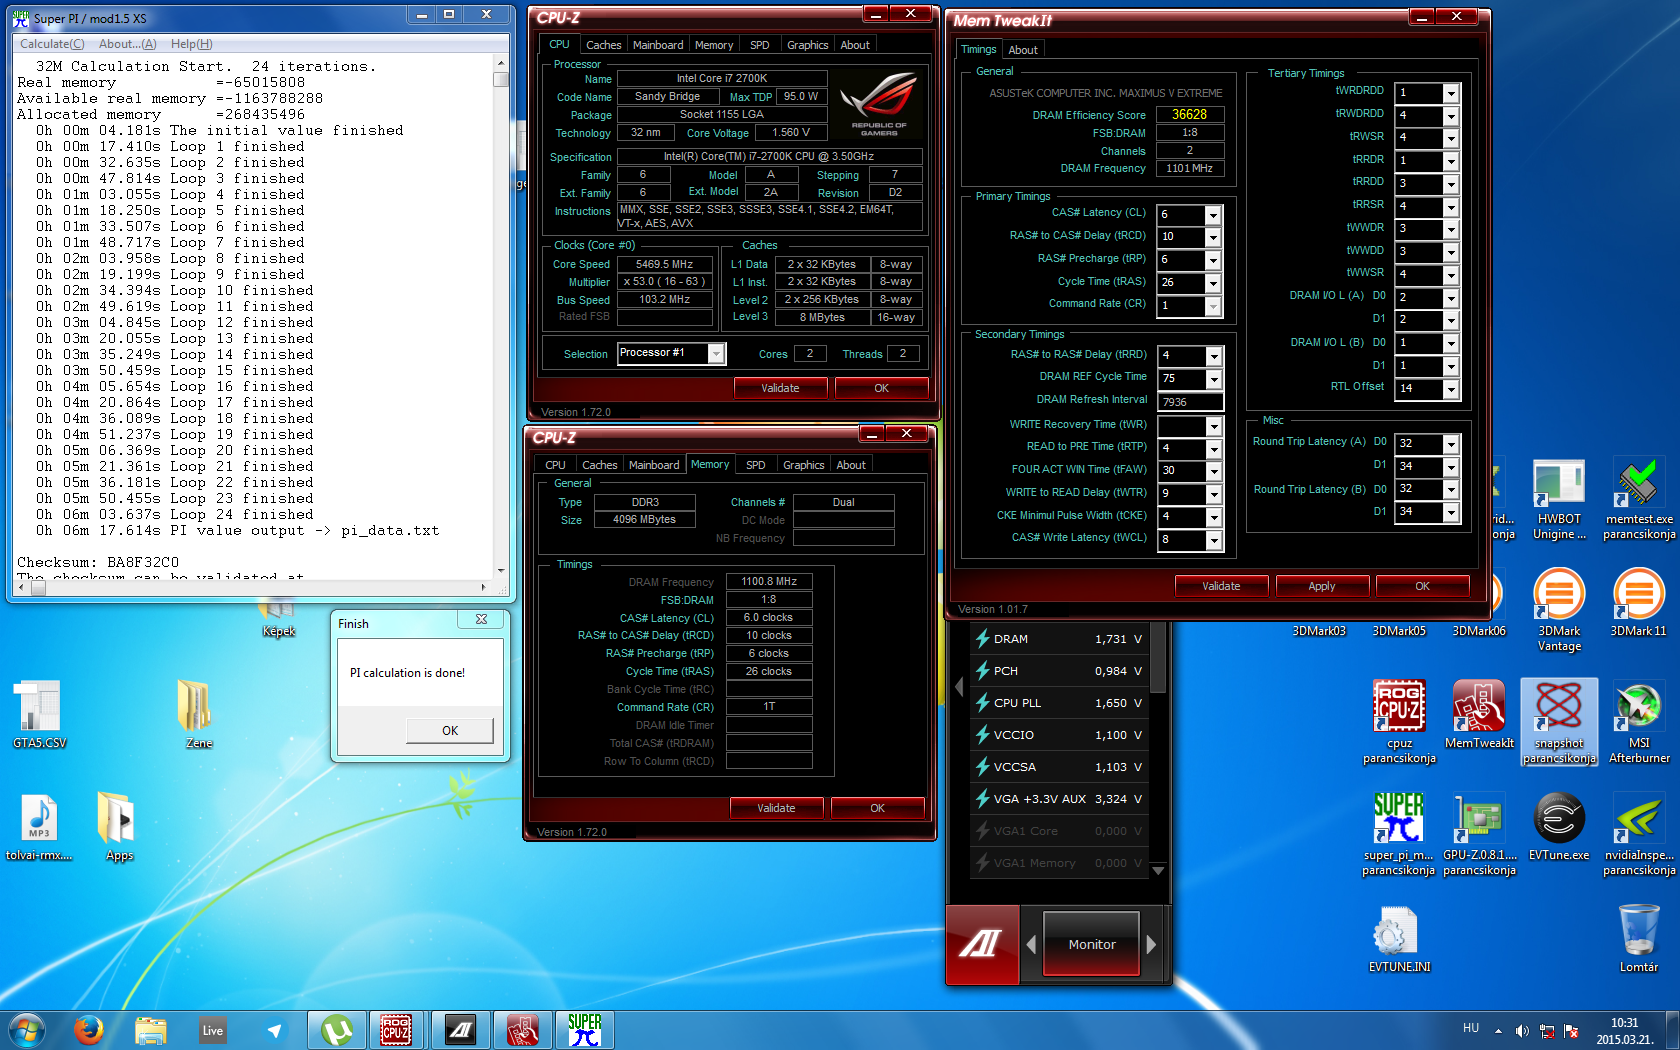Launch 3DMark Vantage desktop icon
Viewport: 1680px width, 1050px height.
tap(1559, 610)
